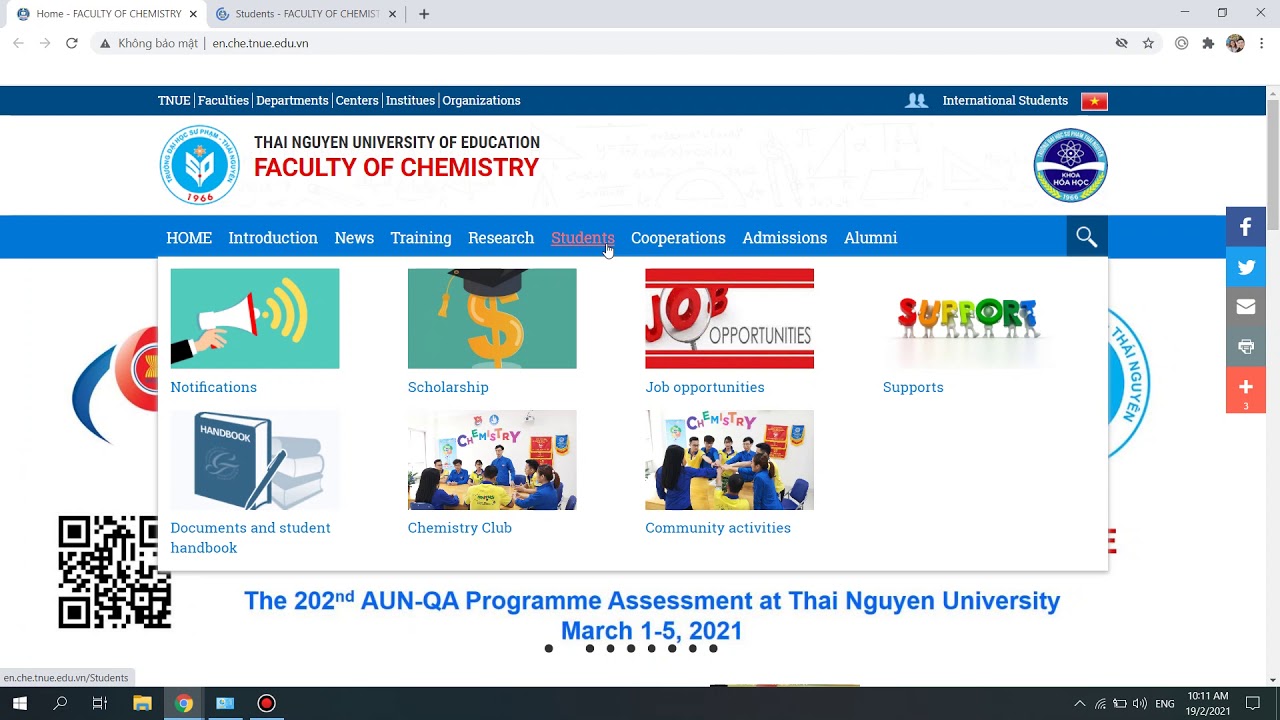Click the Vietnamese flag language icon
1280x720 pixels.
[1094, 101]
